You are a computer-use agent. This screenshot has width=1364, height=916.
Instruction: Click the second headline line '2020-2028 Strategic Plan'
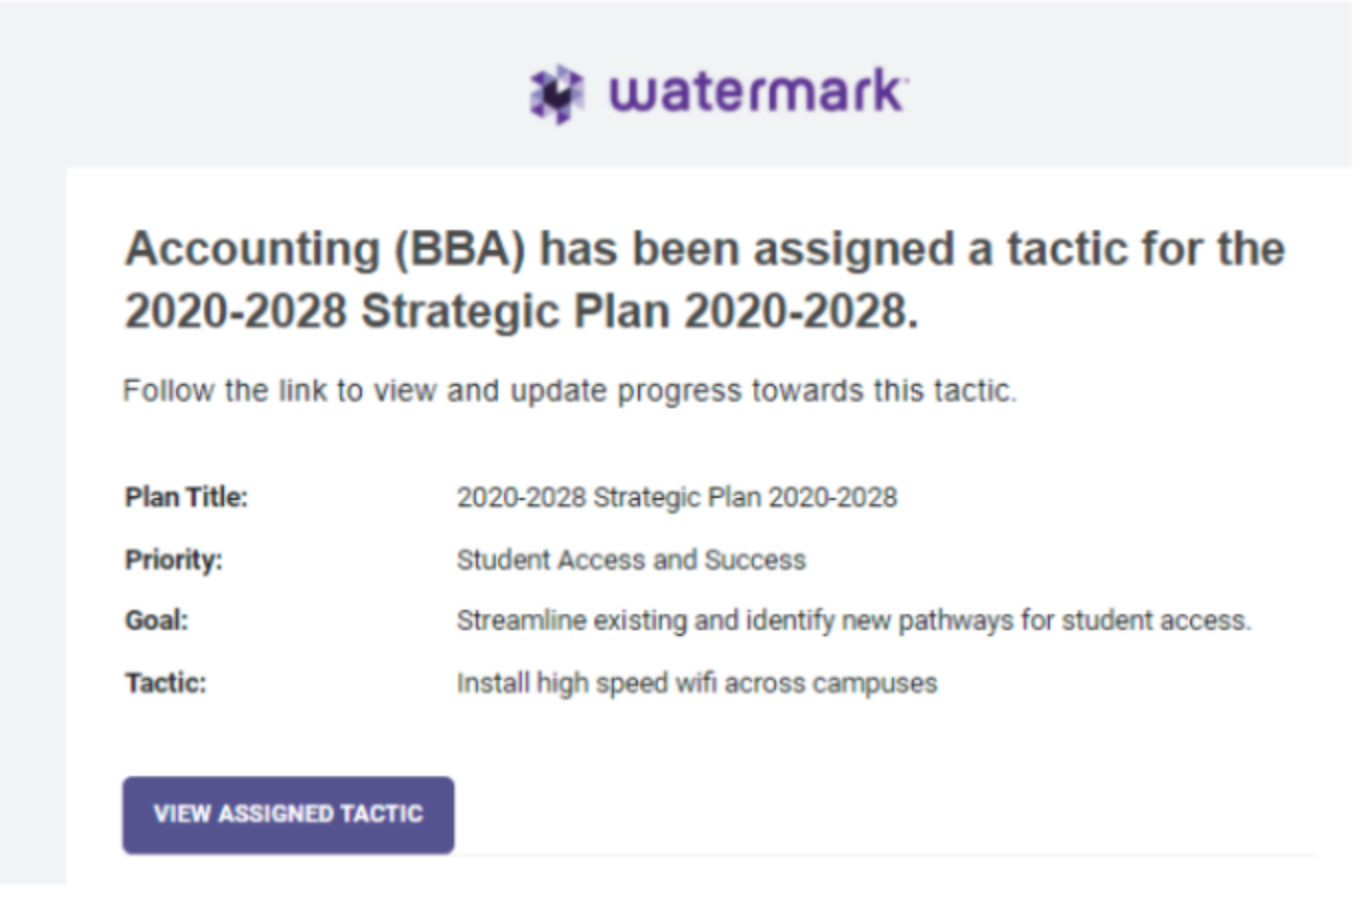coord(521,311)
